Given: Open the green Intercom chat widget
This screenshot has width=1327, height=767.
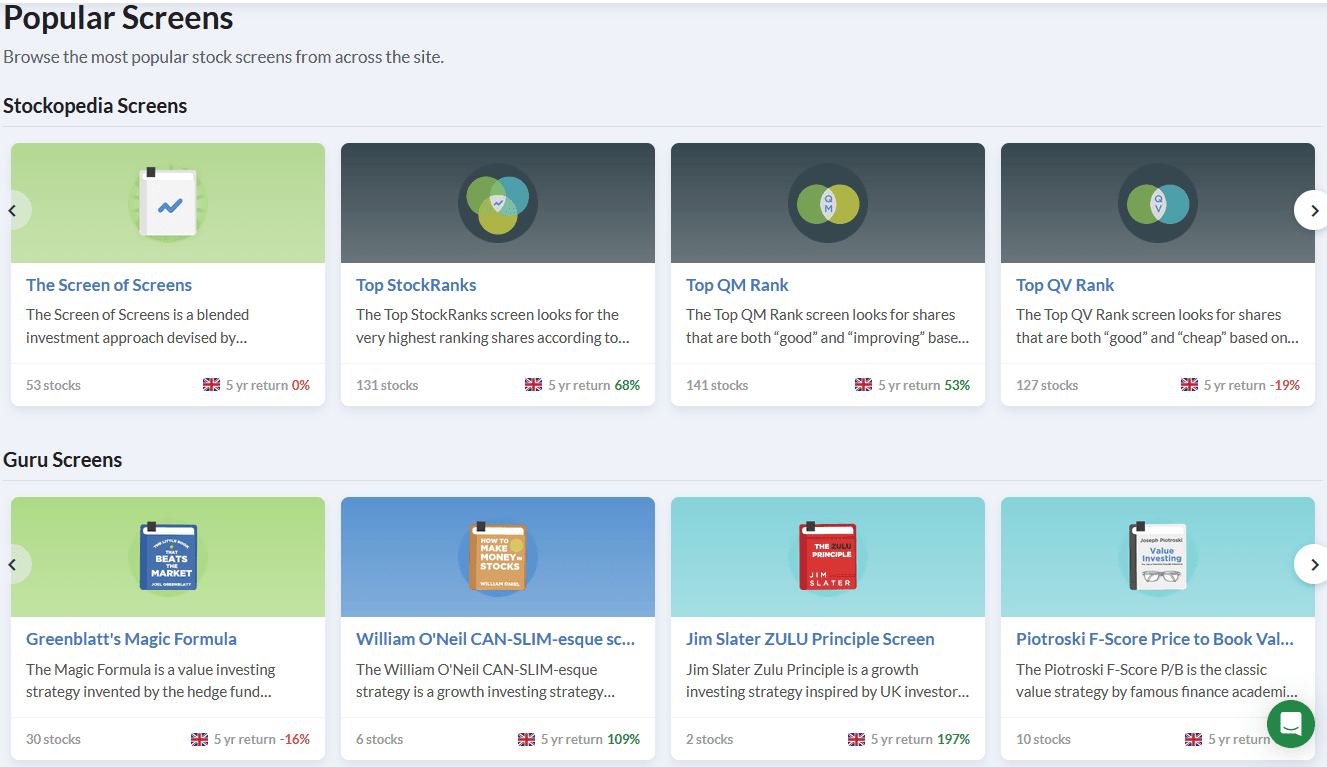Looking at the screenshot, I should pos(1290,723).
